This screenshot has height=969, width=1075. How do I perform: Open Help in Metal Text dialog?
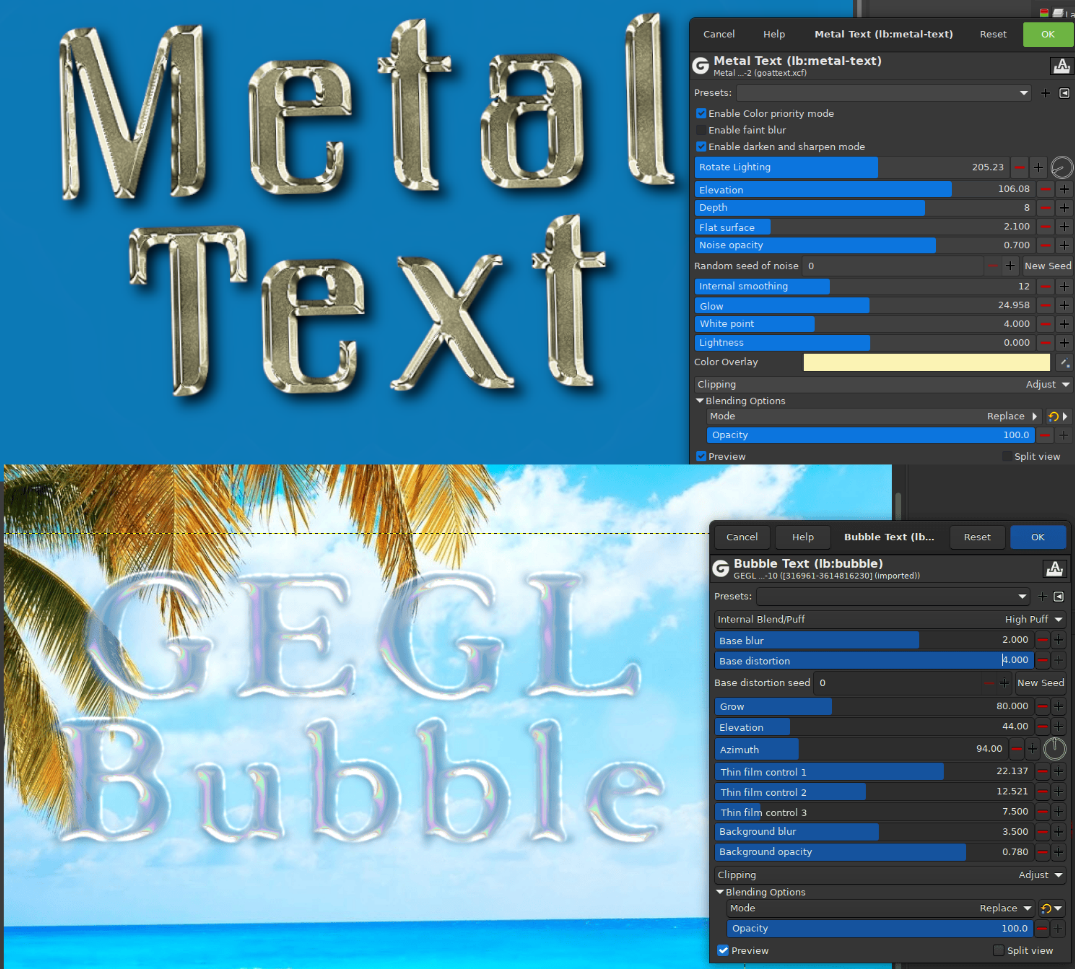pos(774,34)
